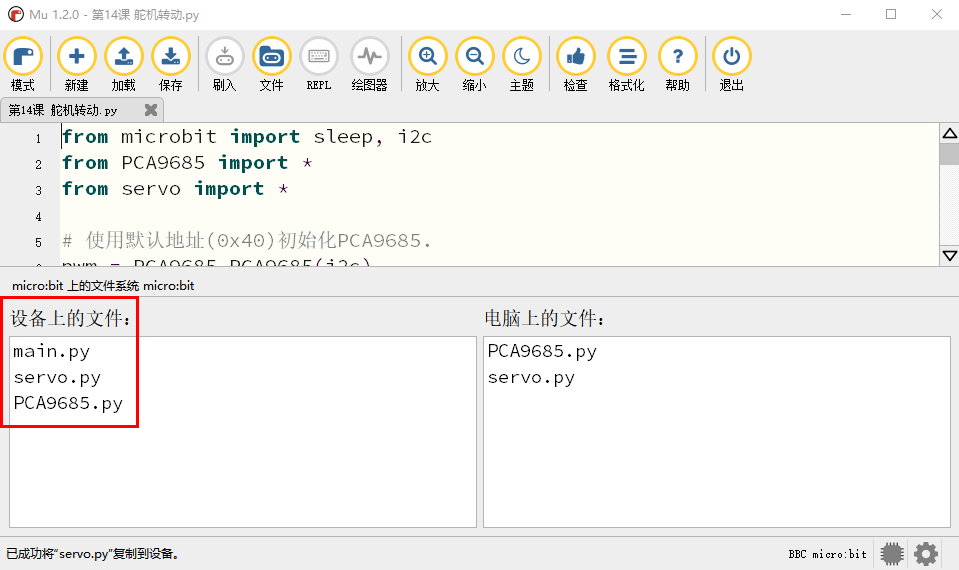Select PCA9685.py in device files list

(68, 403)
